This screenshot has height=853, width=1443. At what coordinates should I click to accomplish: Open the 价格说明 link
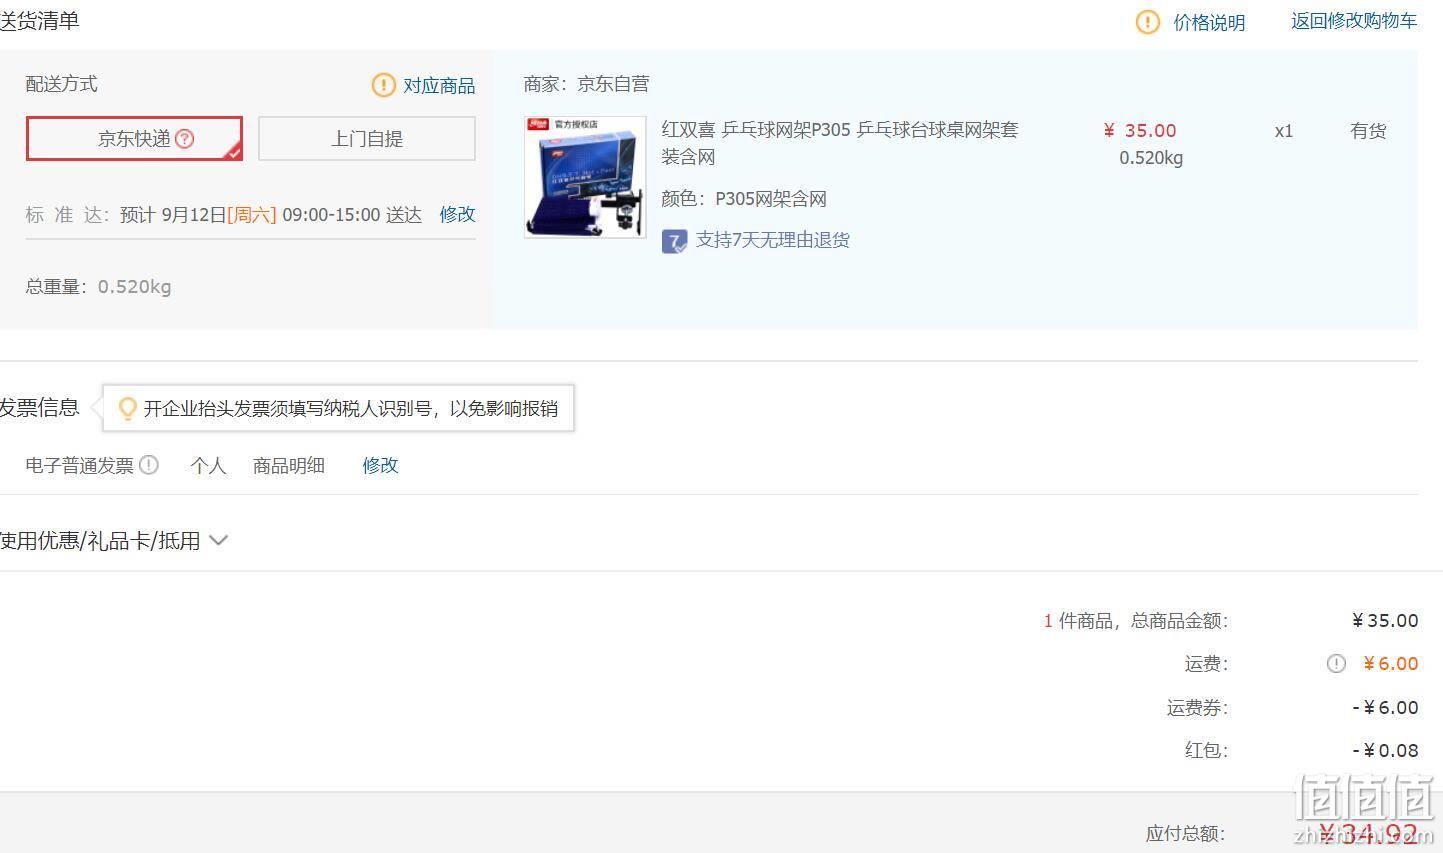(x=1209, y=22)
